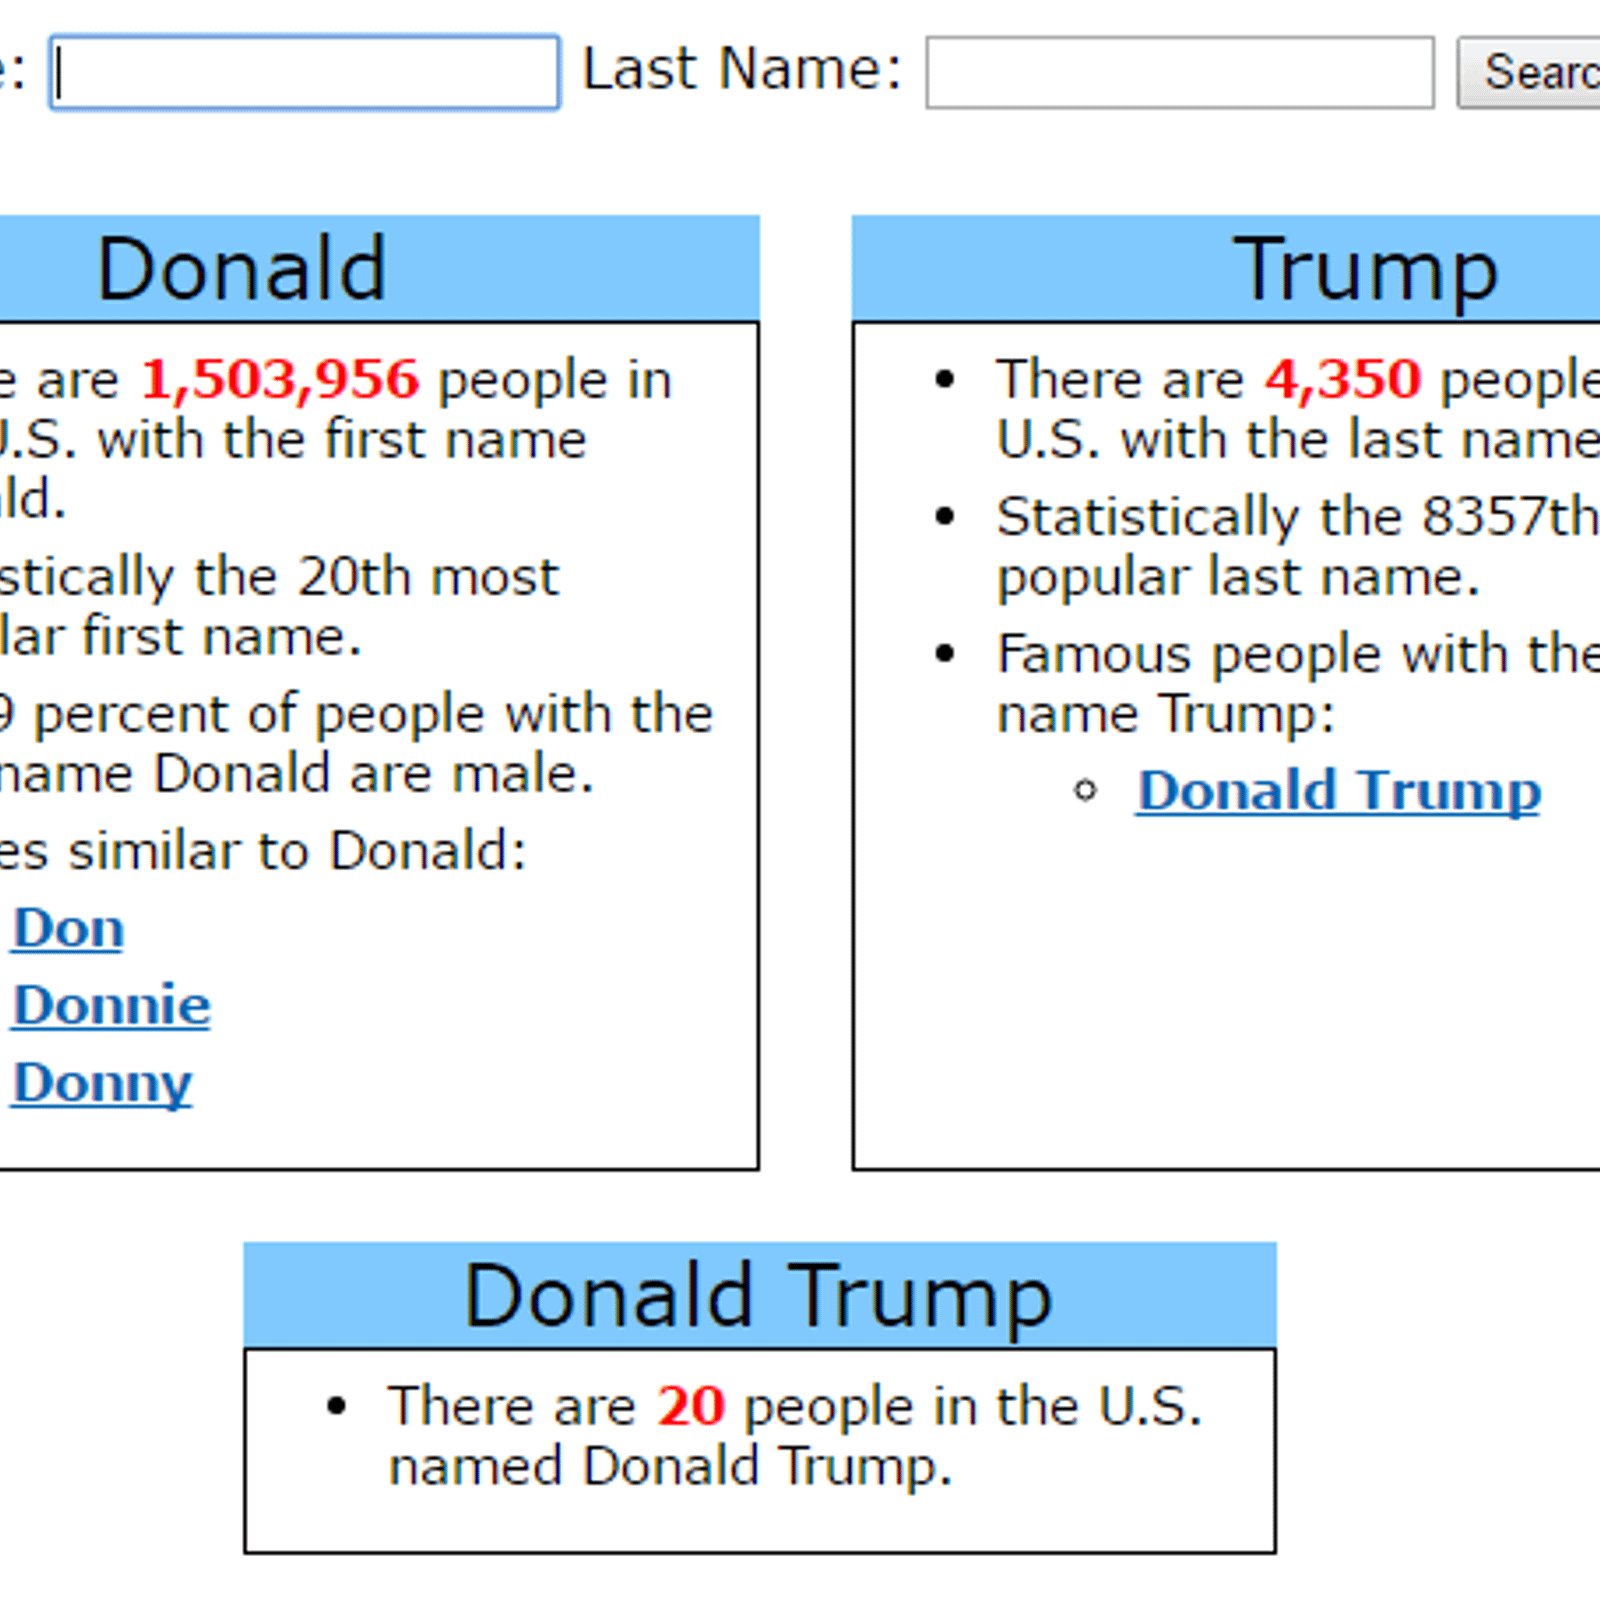This screenshot has width=1600, height=1600.
Task: Click the 'Last Name:' label
Action: pyautogui.click(x=742, y=70)
